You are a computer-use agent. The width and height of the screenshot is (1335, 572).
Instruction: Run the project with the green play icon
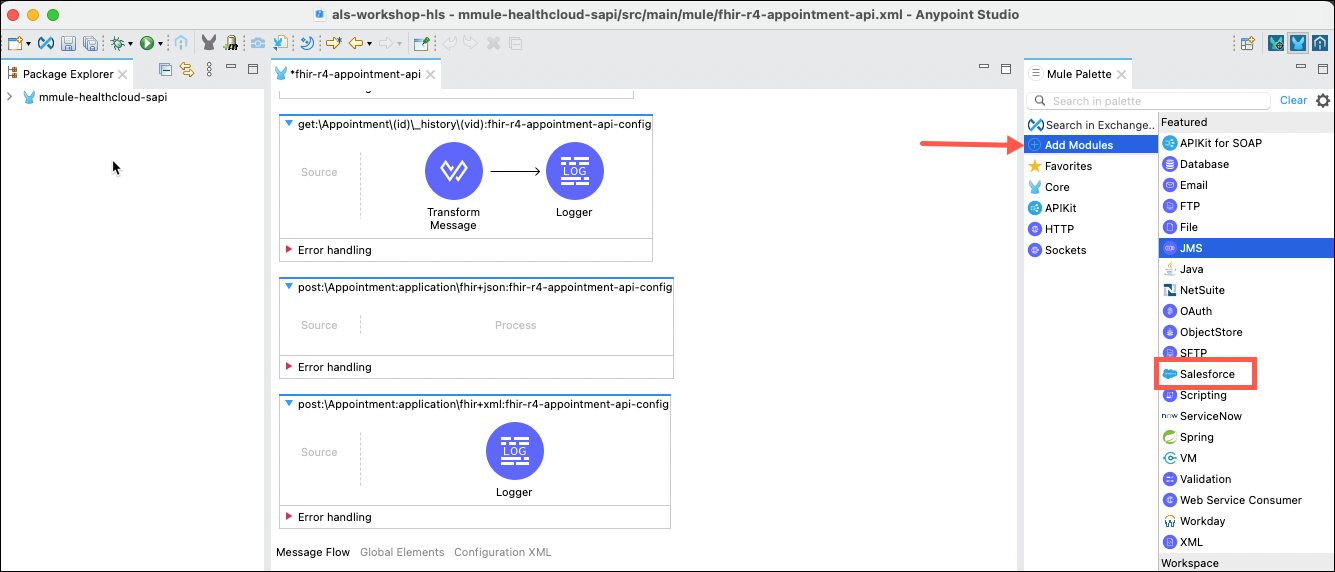coord(147,43)
